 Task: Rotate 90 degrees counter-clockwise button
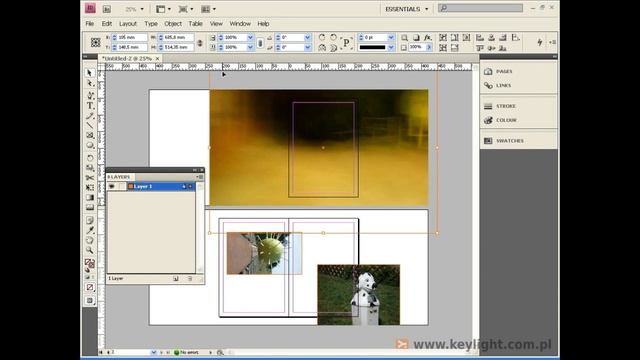(333, 37)
